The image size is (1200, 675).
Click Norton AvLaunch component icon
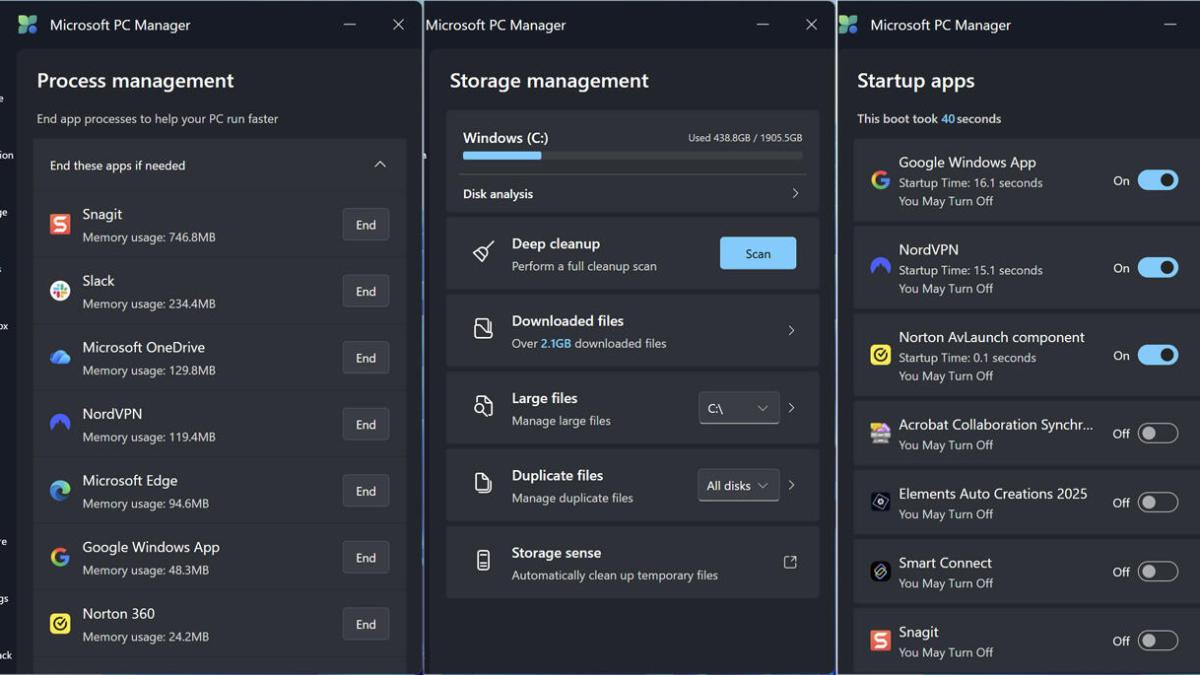point(880,354)
